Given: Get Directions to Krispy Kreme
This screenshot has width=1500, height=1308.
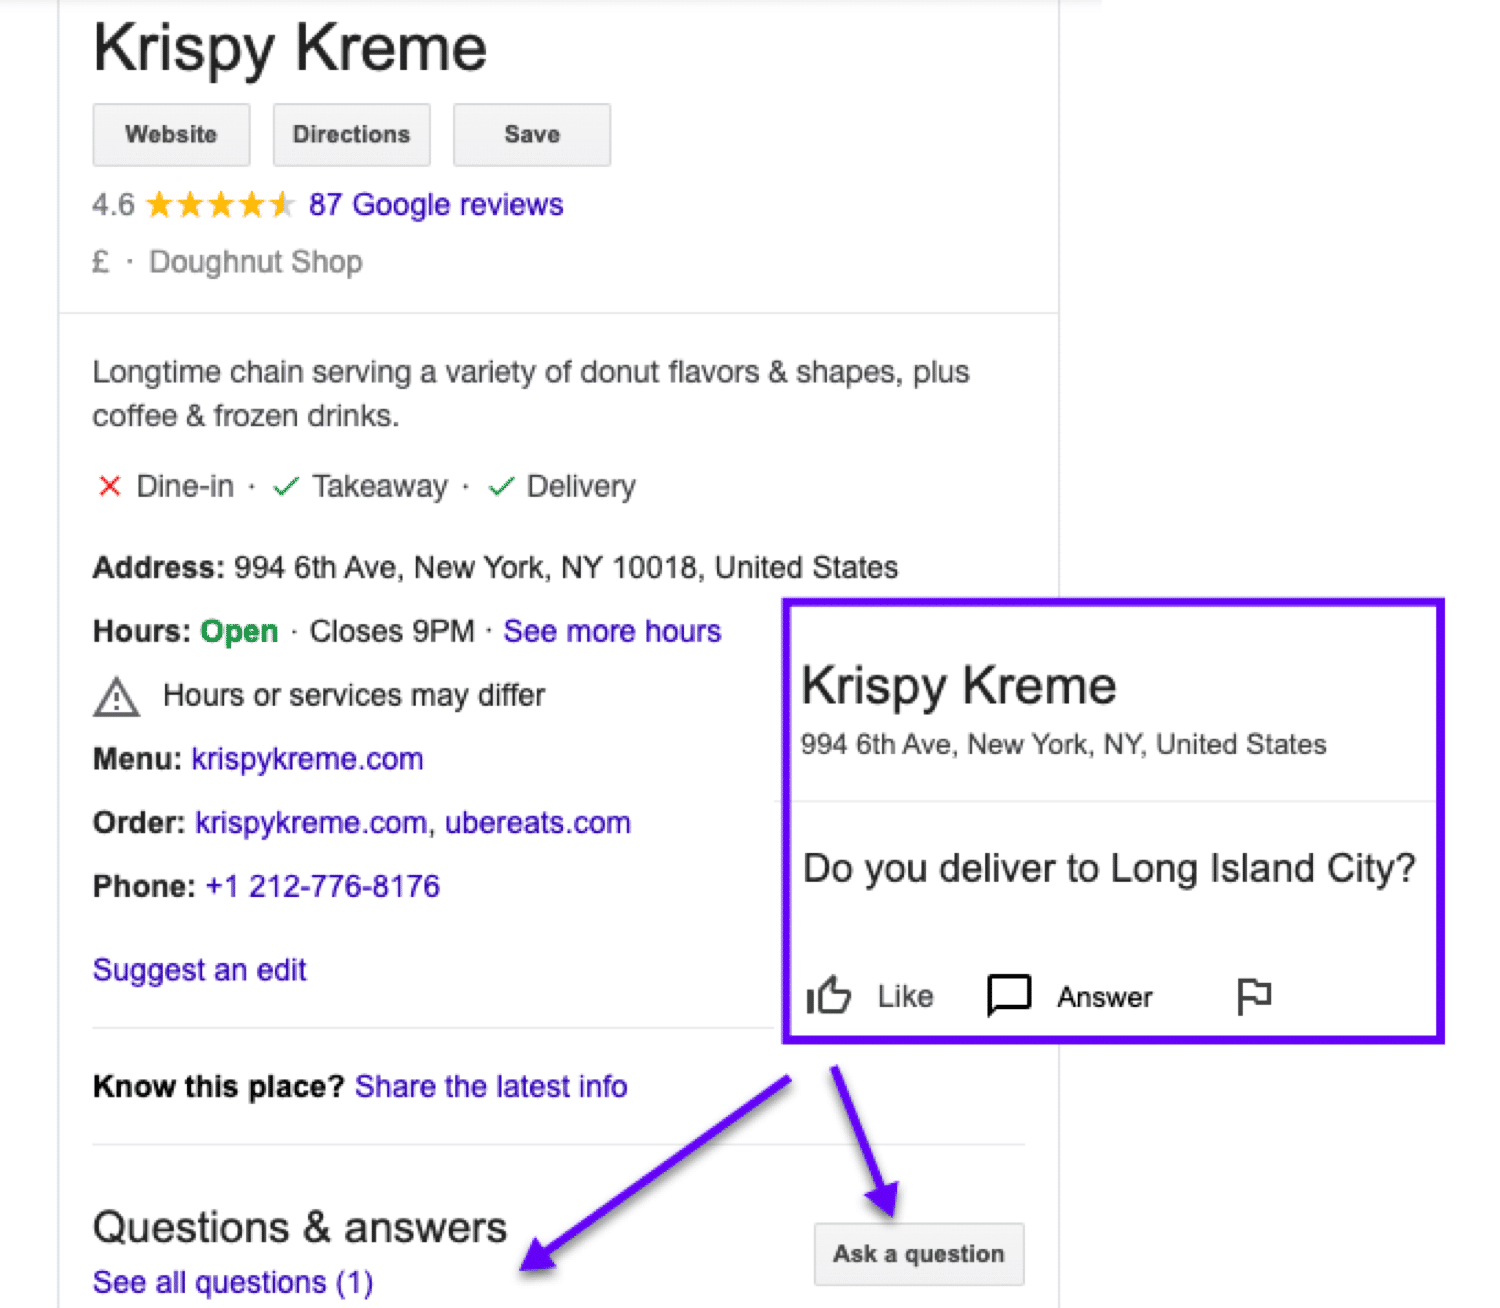Looking at the screenshot, I should coord(350,134).
